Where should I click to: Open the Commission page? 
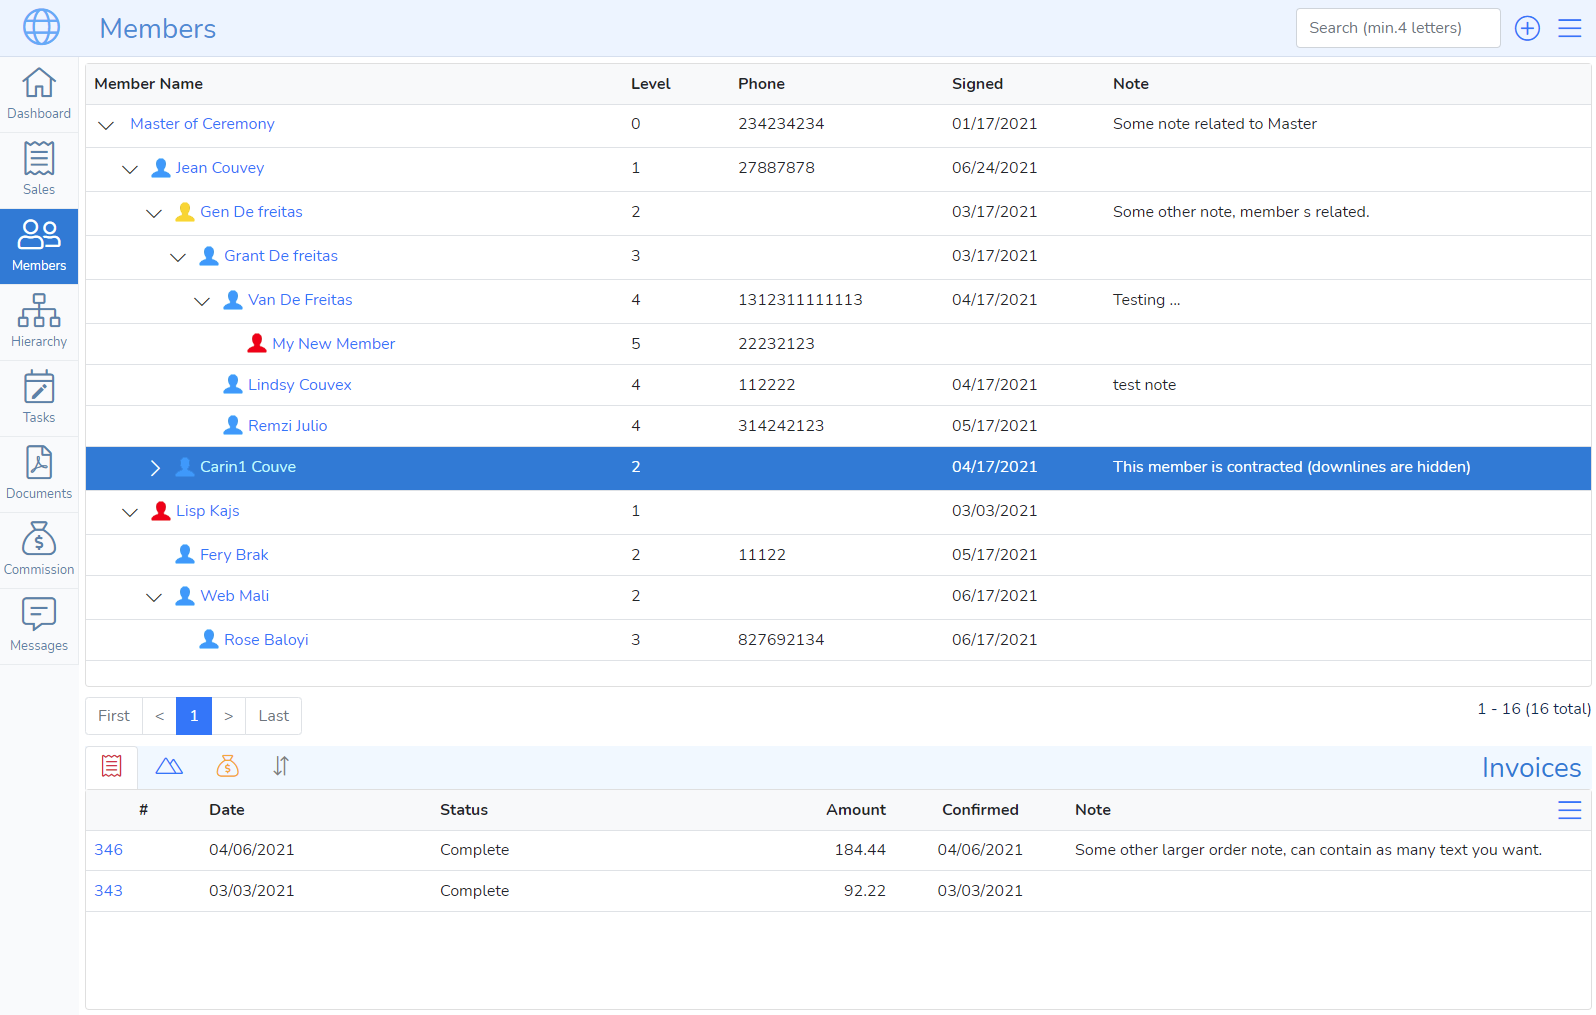[39, 550]
